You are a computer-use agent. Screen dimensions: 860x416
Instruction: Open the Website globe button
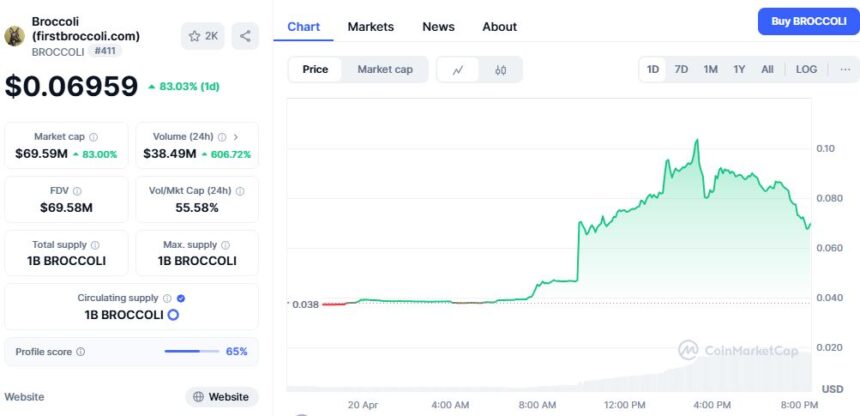pyautogui.click(x=222, y=397)
